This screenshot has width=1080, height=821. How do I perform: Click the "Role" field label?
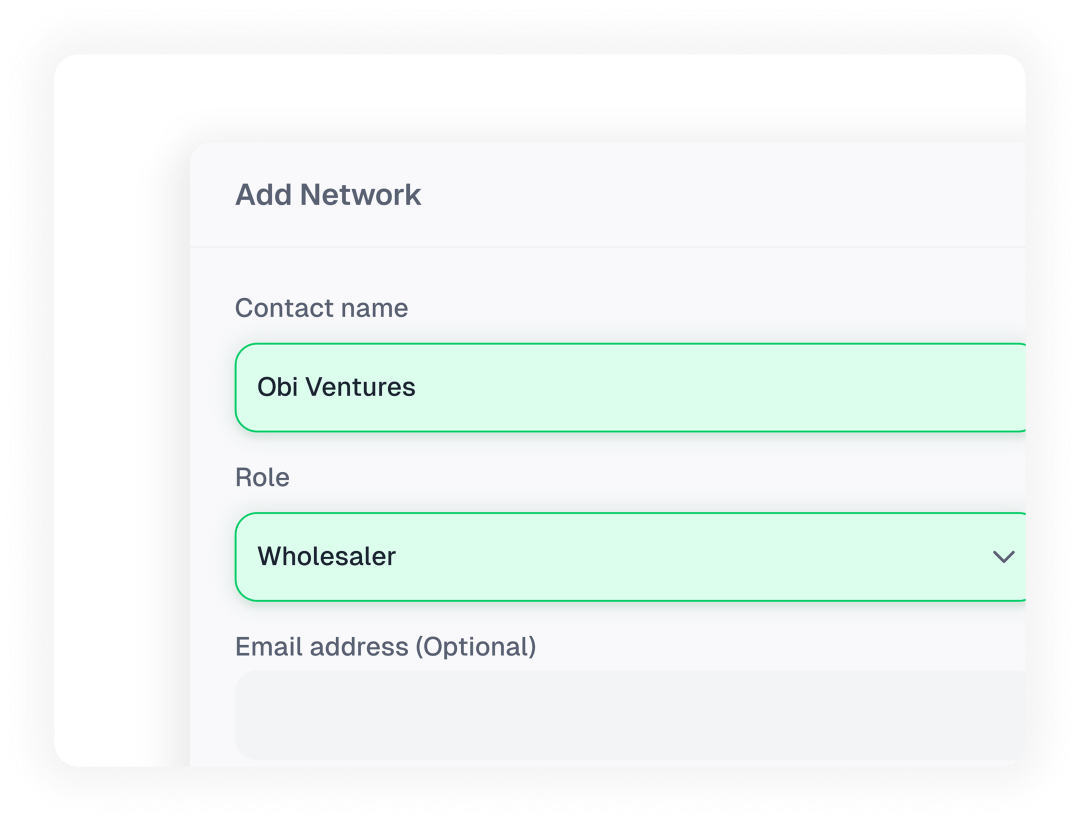262,478
